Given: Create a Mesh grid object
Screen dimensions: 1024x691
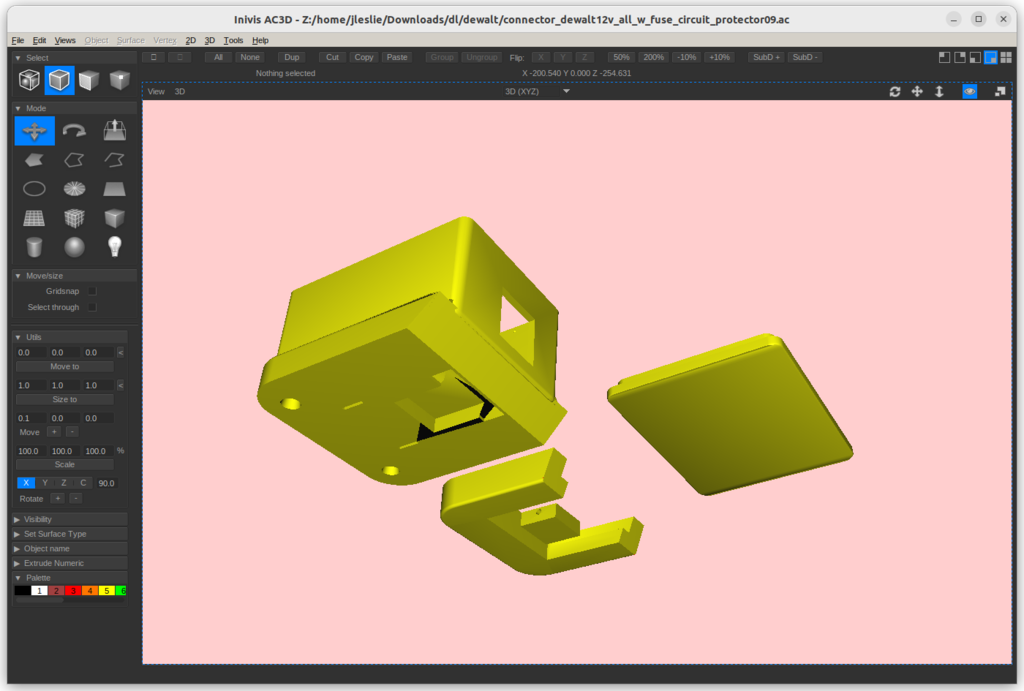Looking at the screenshot, I should (34, 218).
